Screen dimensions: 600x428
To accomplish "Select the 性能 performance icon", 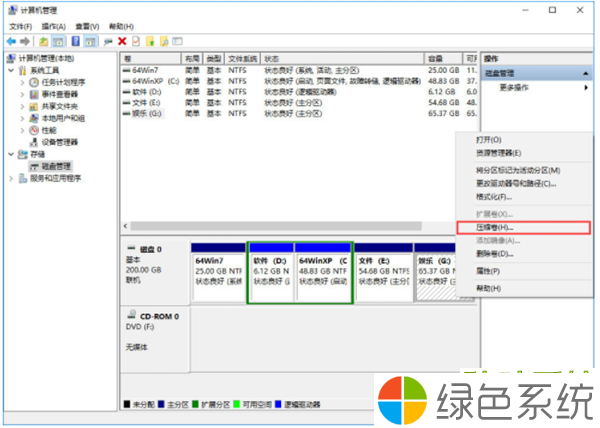I will (x=34, y=130).
